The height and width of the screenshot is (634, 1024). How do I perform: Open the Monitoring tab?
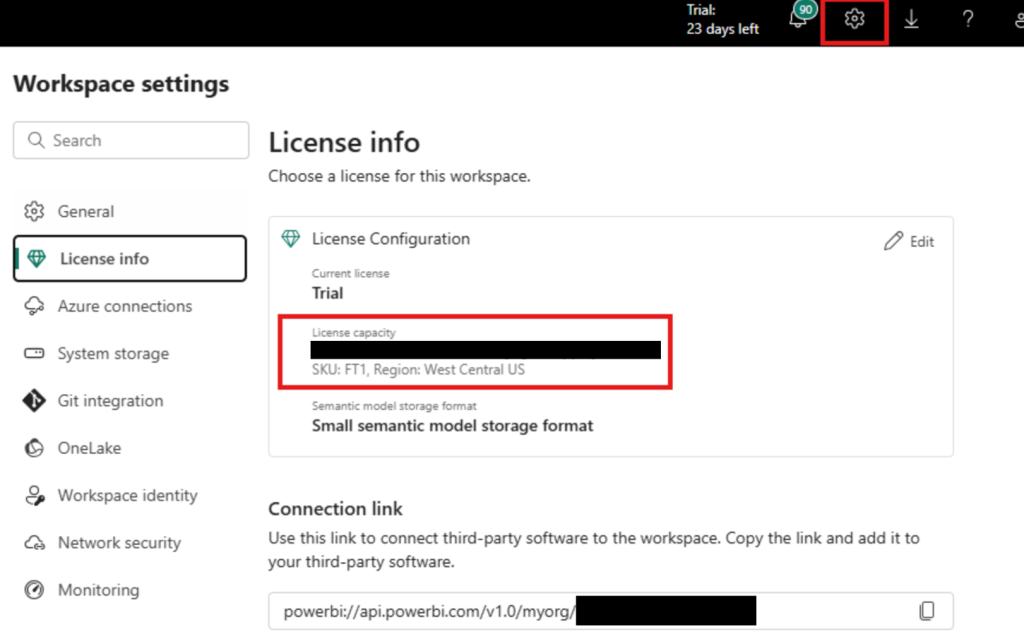(129, 590)
